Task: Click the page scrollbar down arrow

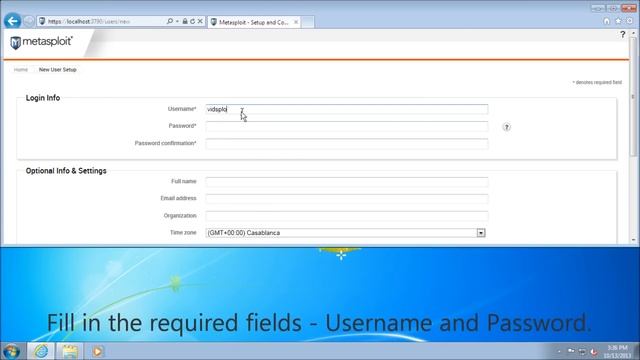Action: tap(633, 240)
